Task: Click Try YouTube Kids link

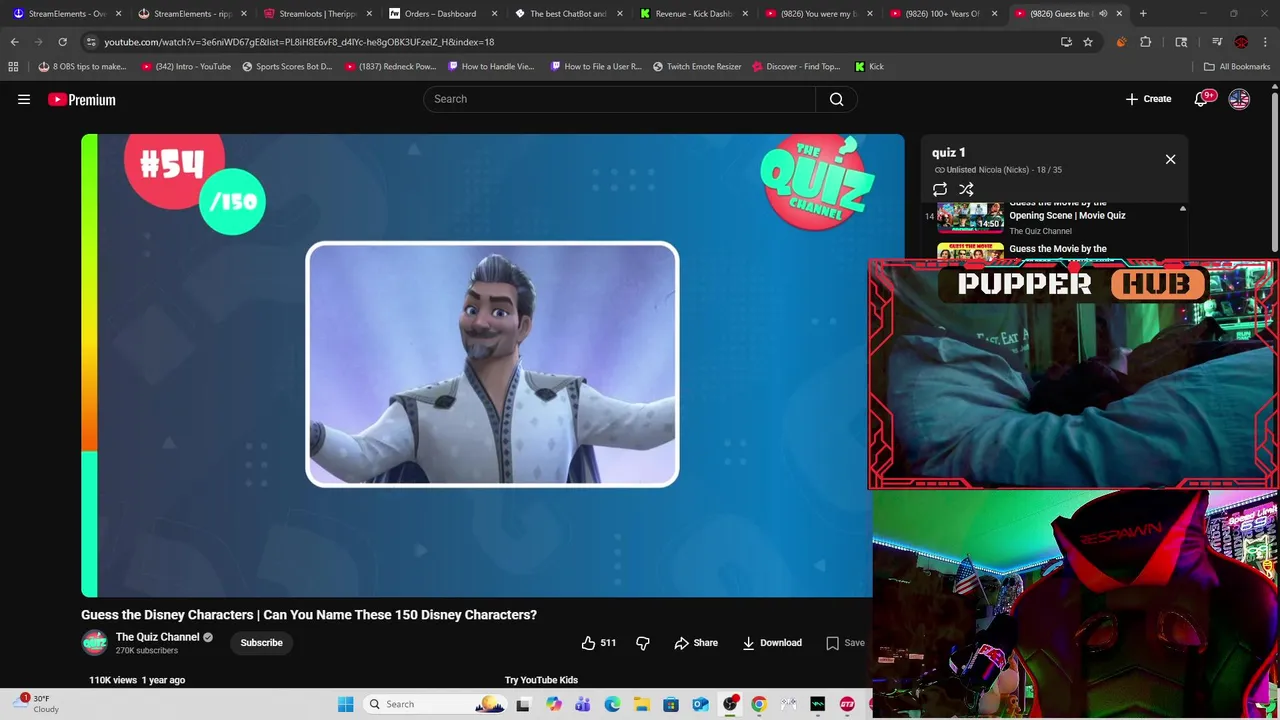Action: pyautogui.click(x=541, y=680)
